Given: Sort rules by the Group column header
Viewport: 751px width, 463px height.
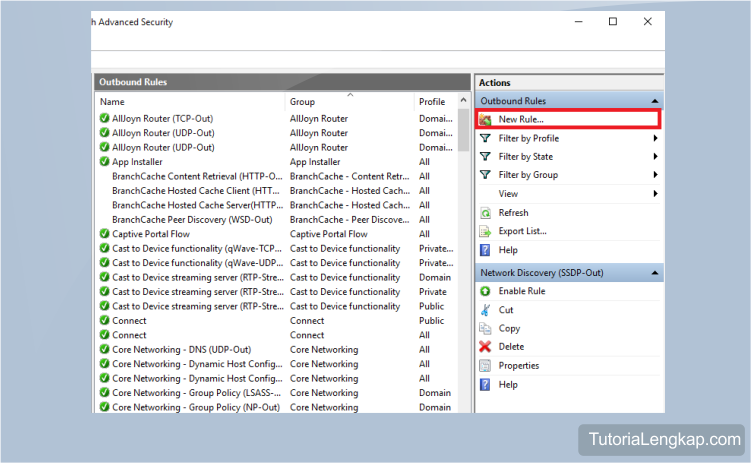Looking at the screenshot, I should coord(350,102).
